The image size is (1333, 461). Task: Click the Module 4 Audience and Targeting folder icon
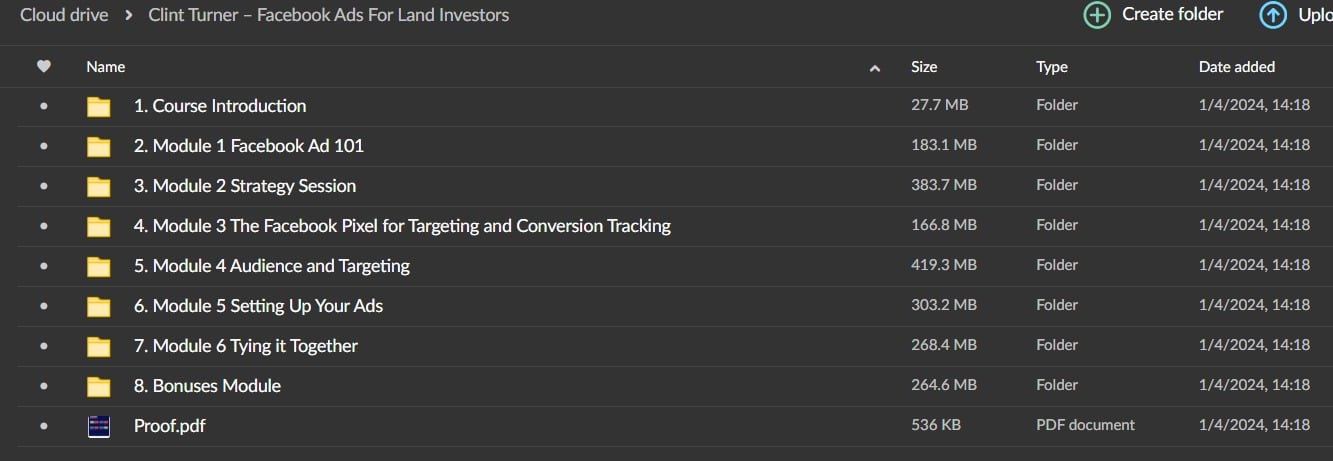pyautogui.click(x=98, y=267)
